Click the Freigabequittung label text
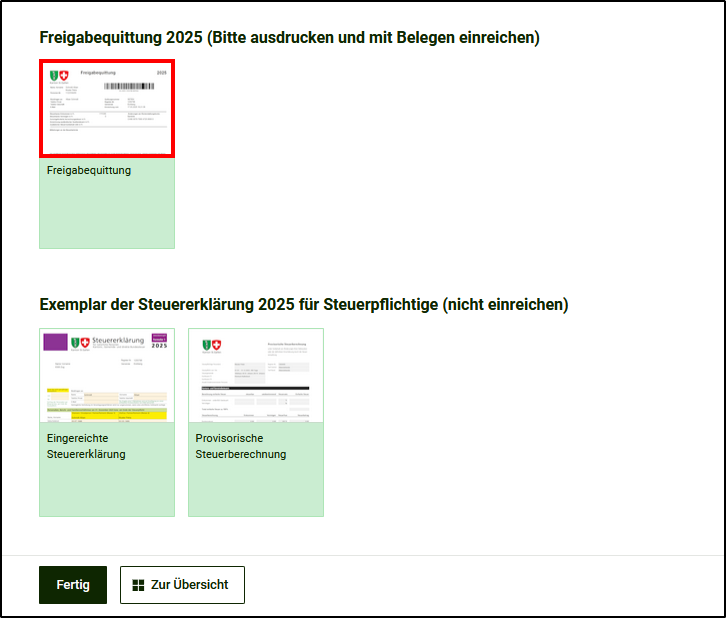Screen dimensions: 726x618 coord(89,170)
